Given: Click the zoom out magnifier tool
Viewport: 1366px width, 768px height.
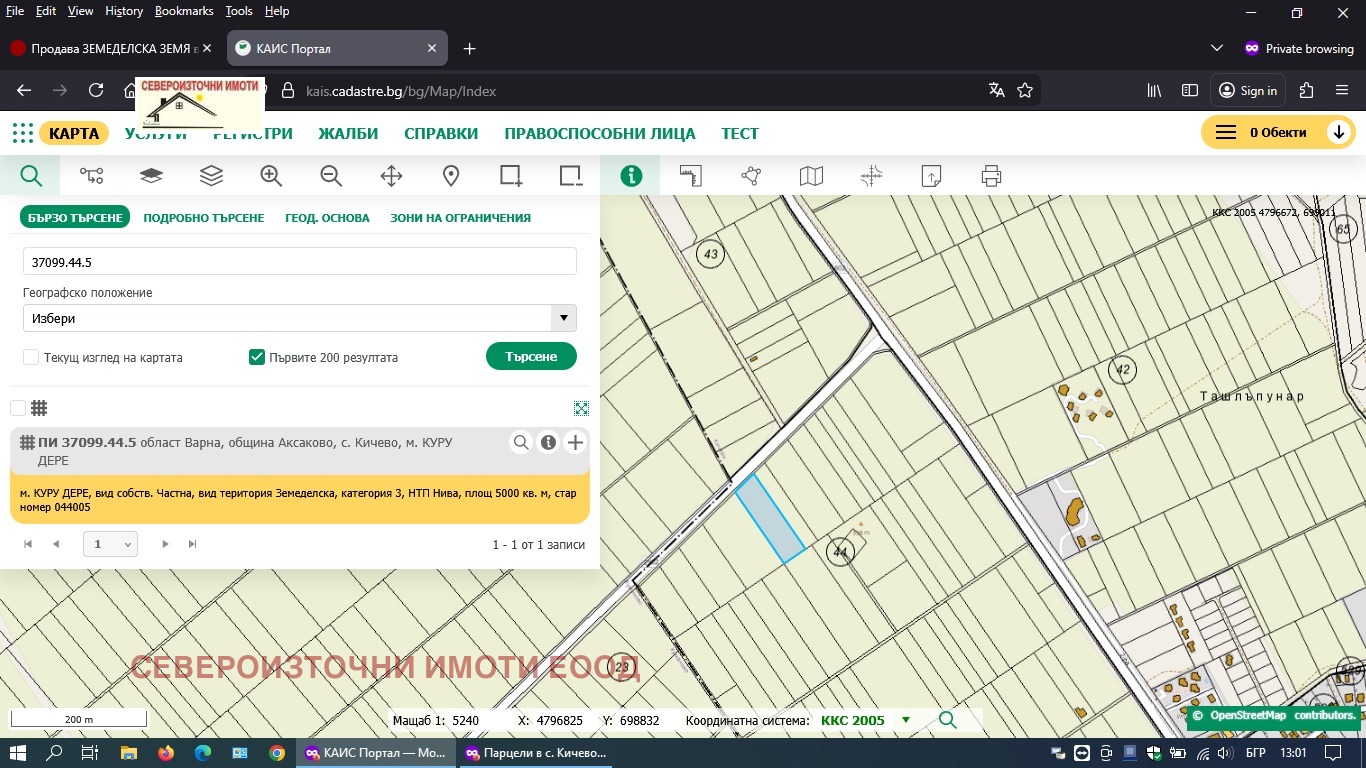Looking at the screenshot, I should point(331,176).
